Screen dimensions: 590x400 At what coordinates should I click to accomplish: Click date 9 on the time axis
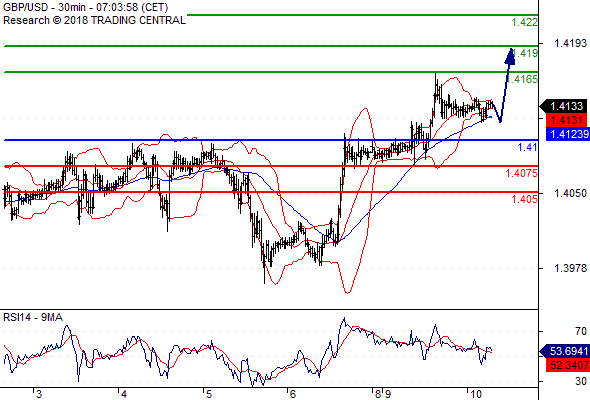pyautogui.click(x=388, y=394)
